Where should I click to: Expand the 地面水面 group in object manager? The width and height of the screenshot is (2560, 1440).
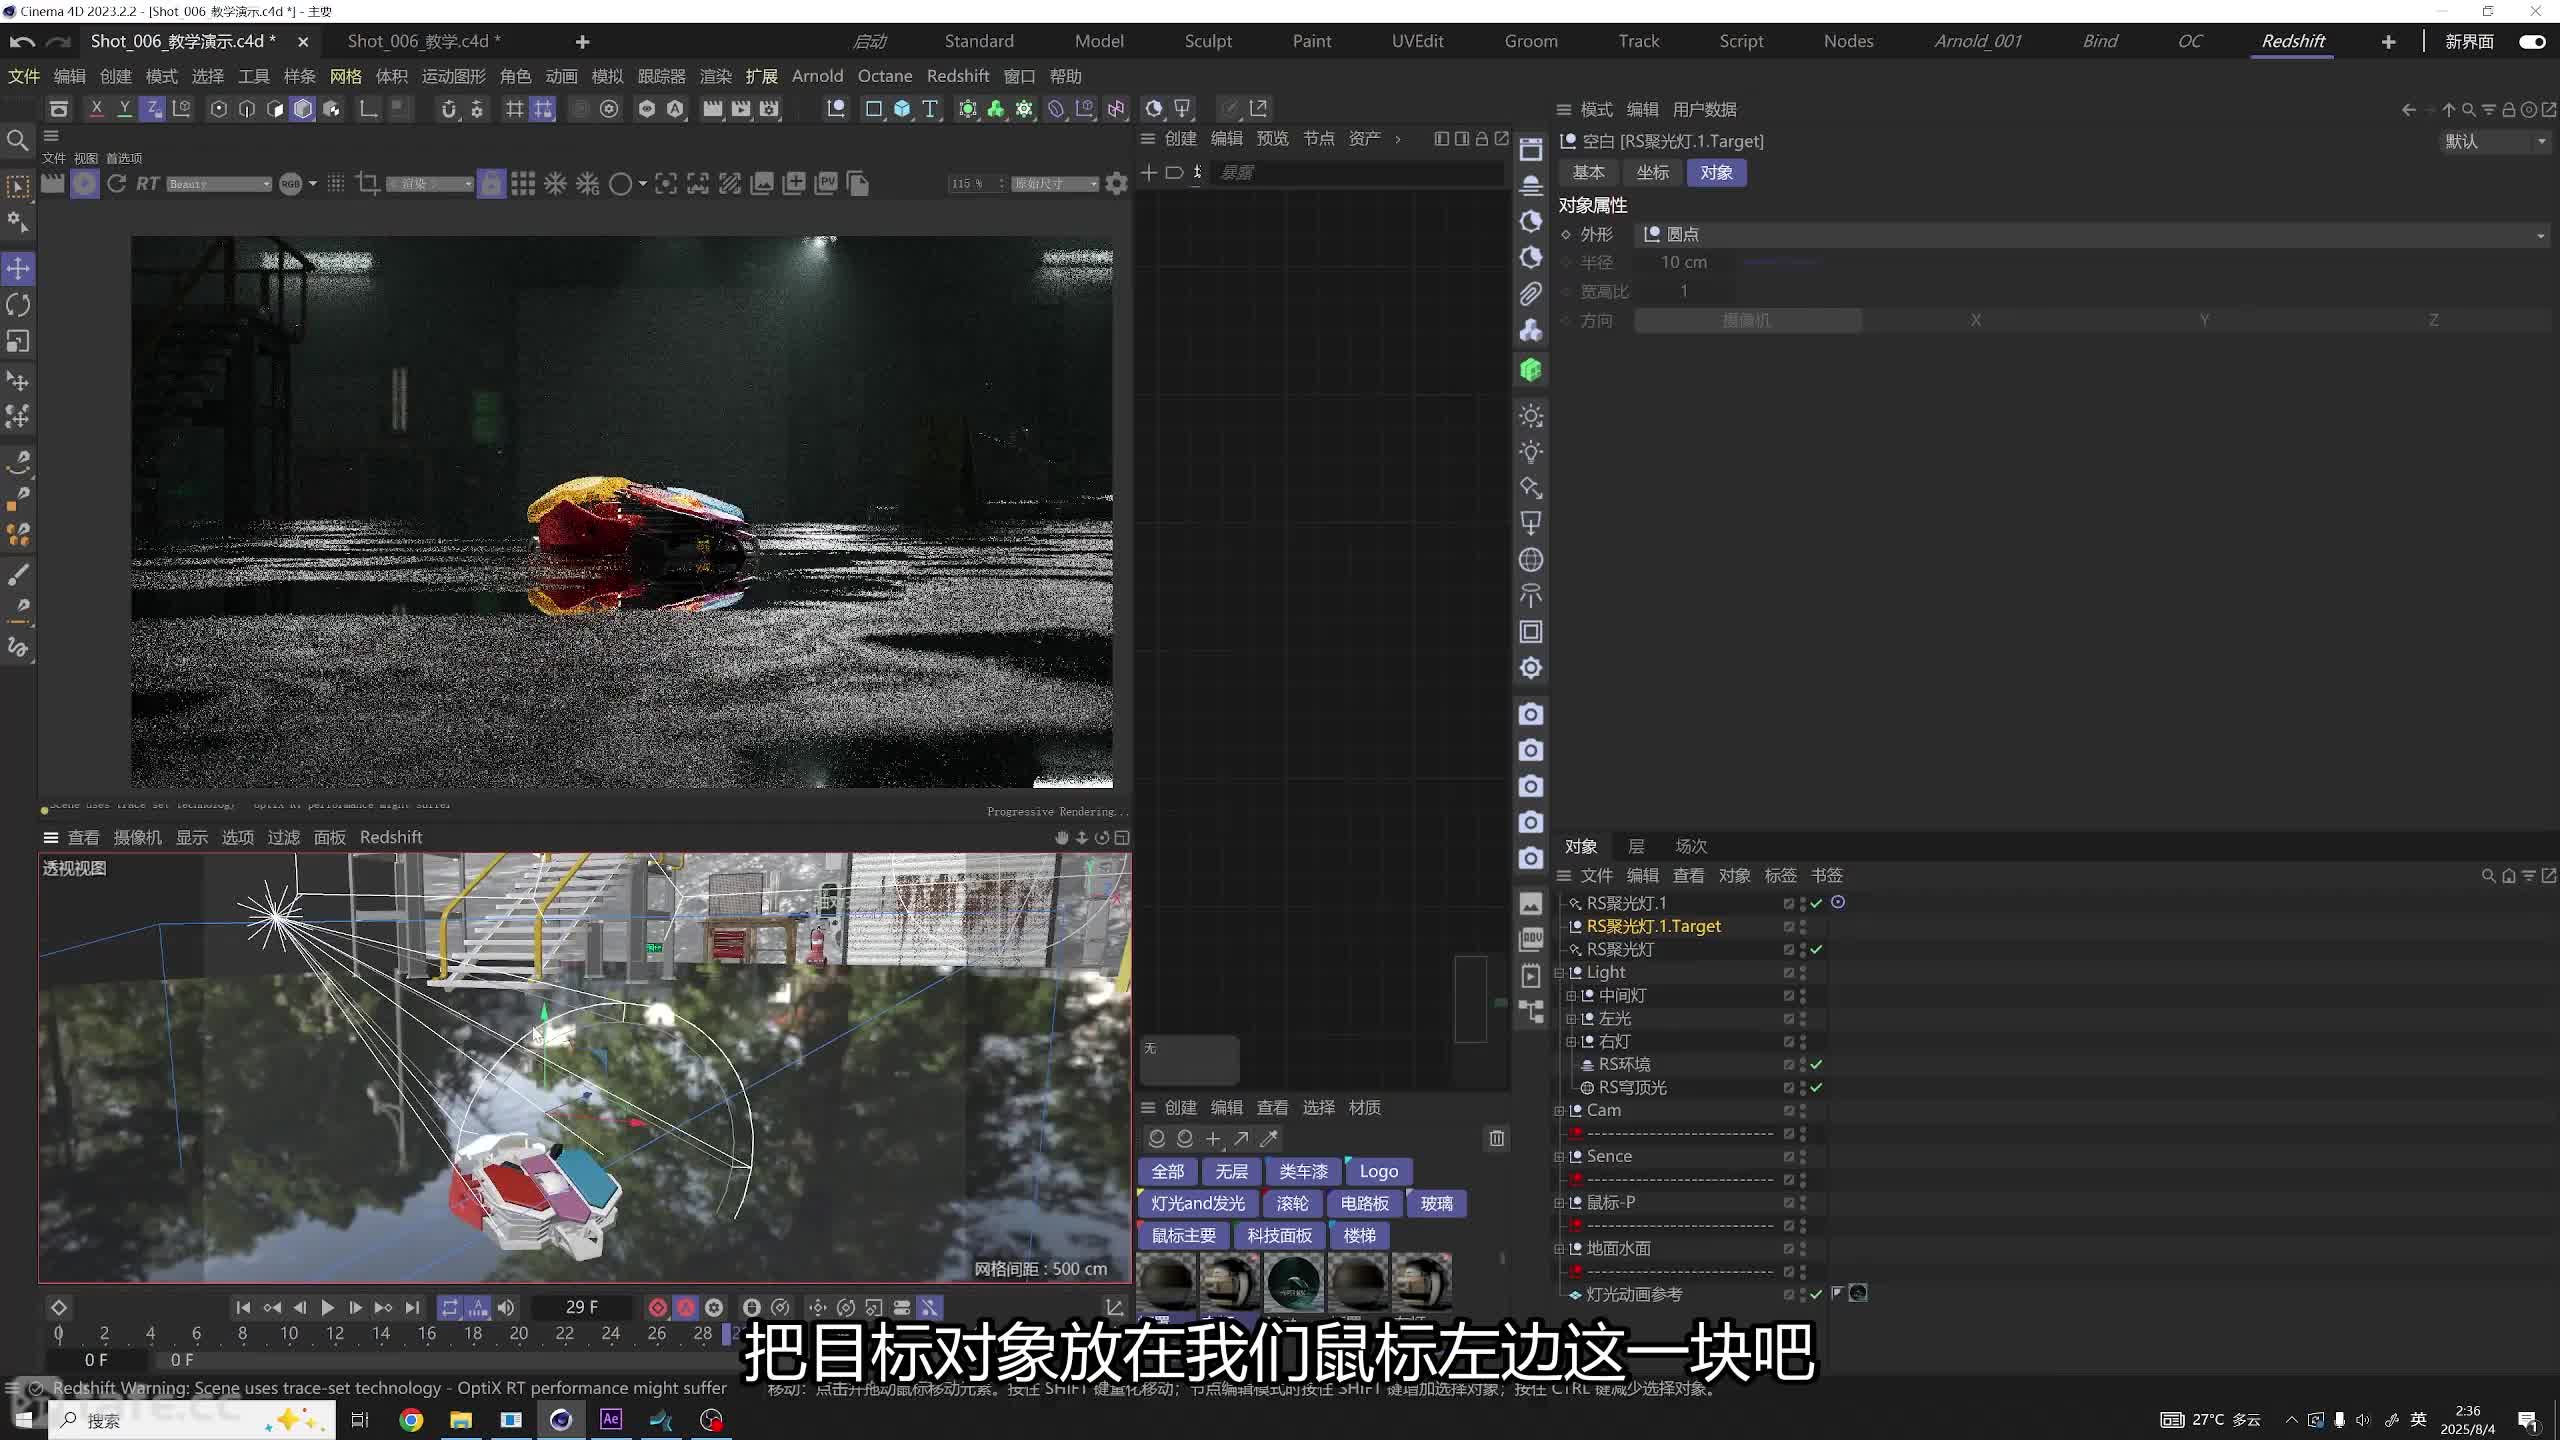pos(1560,1249)
